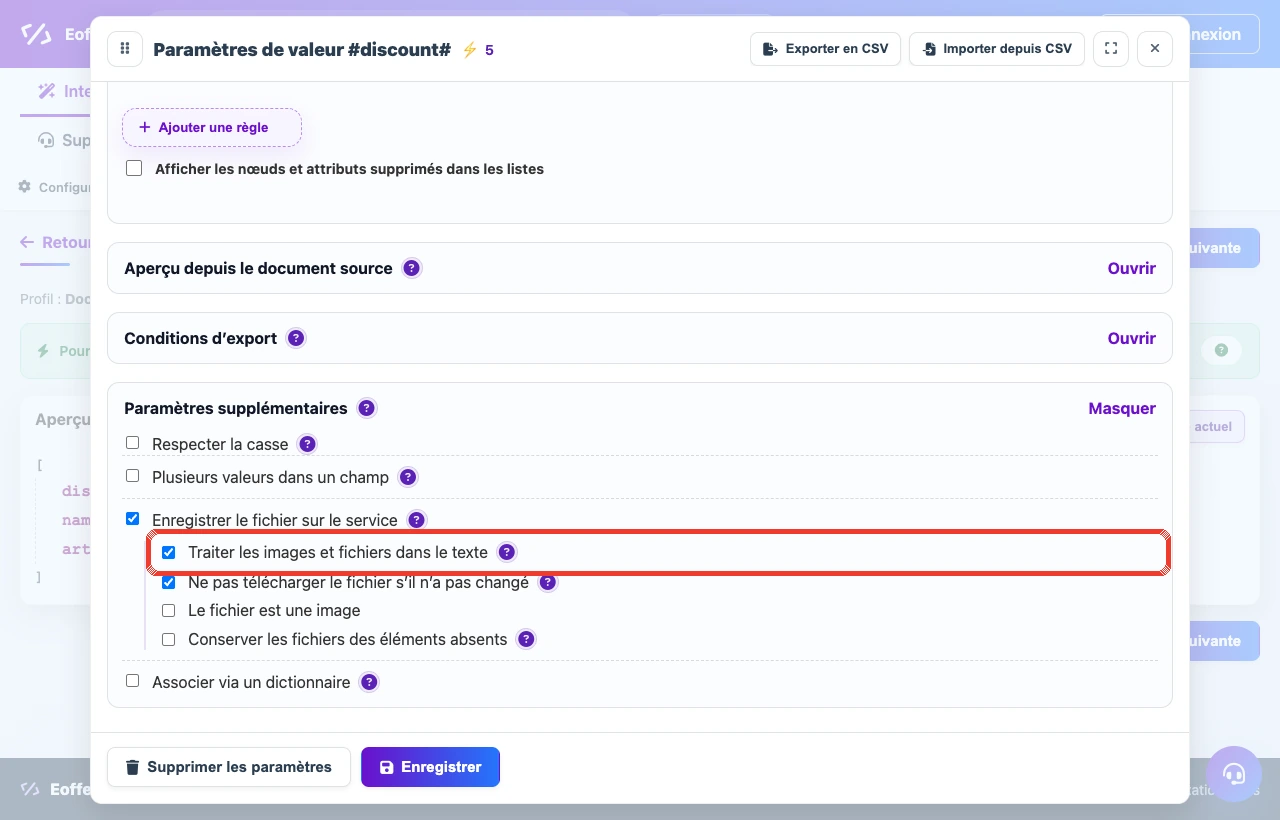1280x820 pixels.
Task: Click the Aperçu depuis le document source heading
Action: click(x=258, y=268)
